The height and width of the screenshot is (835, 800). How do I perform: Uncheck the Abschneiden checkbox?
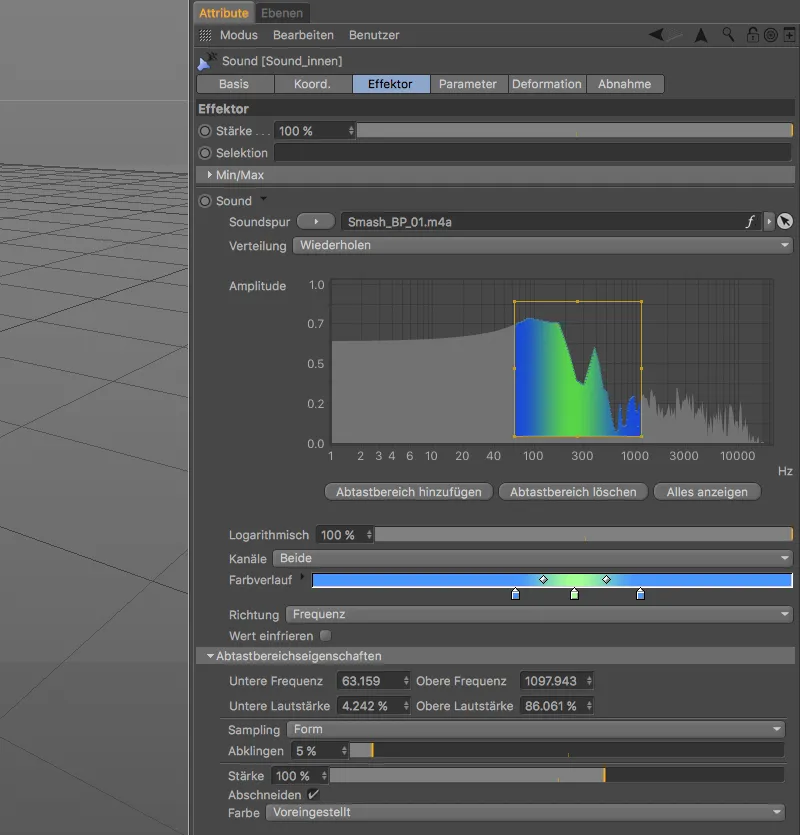[x=313, y=795]
